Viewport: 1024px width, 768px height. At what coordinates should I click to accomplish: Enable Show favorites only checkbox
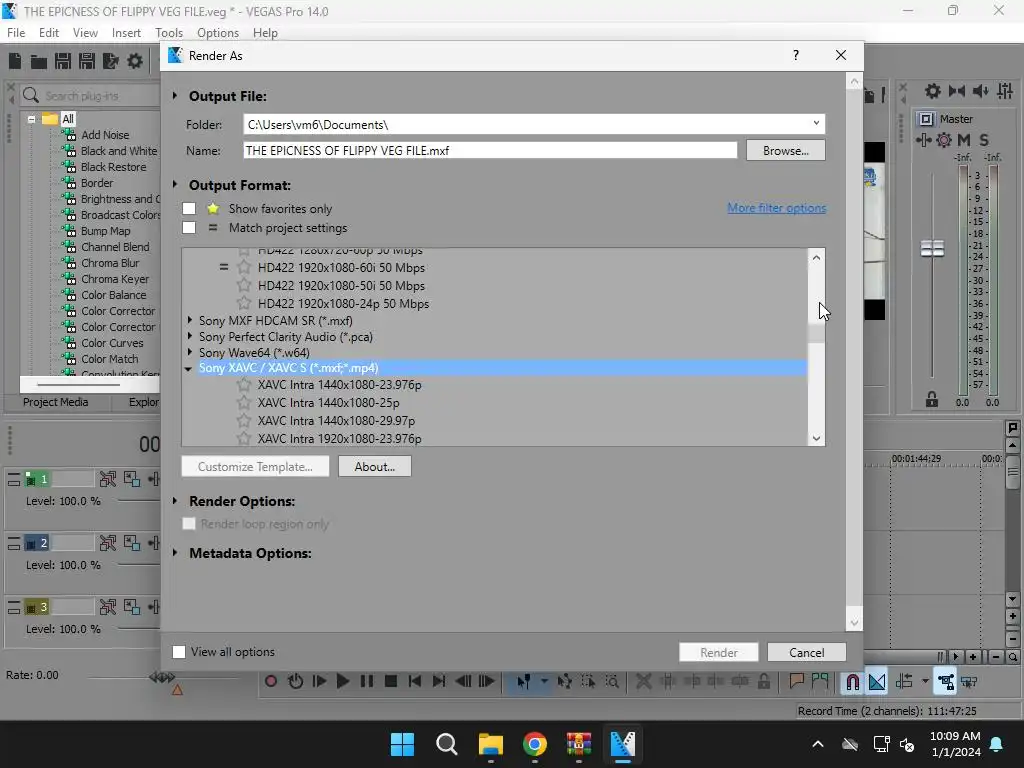[x=189, y=208]
